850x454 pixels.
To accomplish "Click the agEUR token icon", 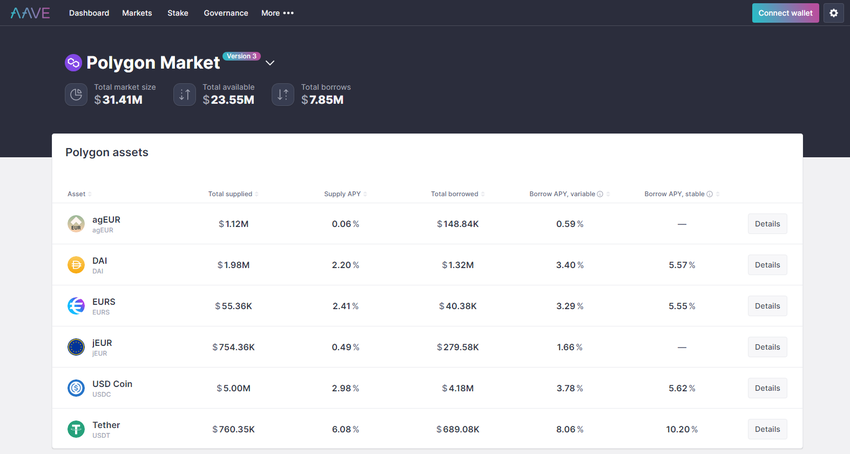I will 76,224.
